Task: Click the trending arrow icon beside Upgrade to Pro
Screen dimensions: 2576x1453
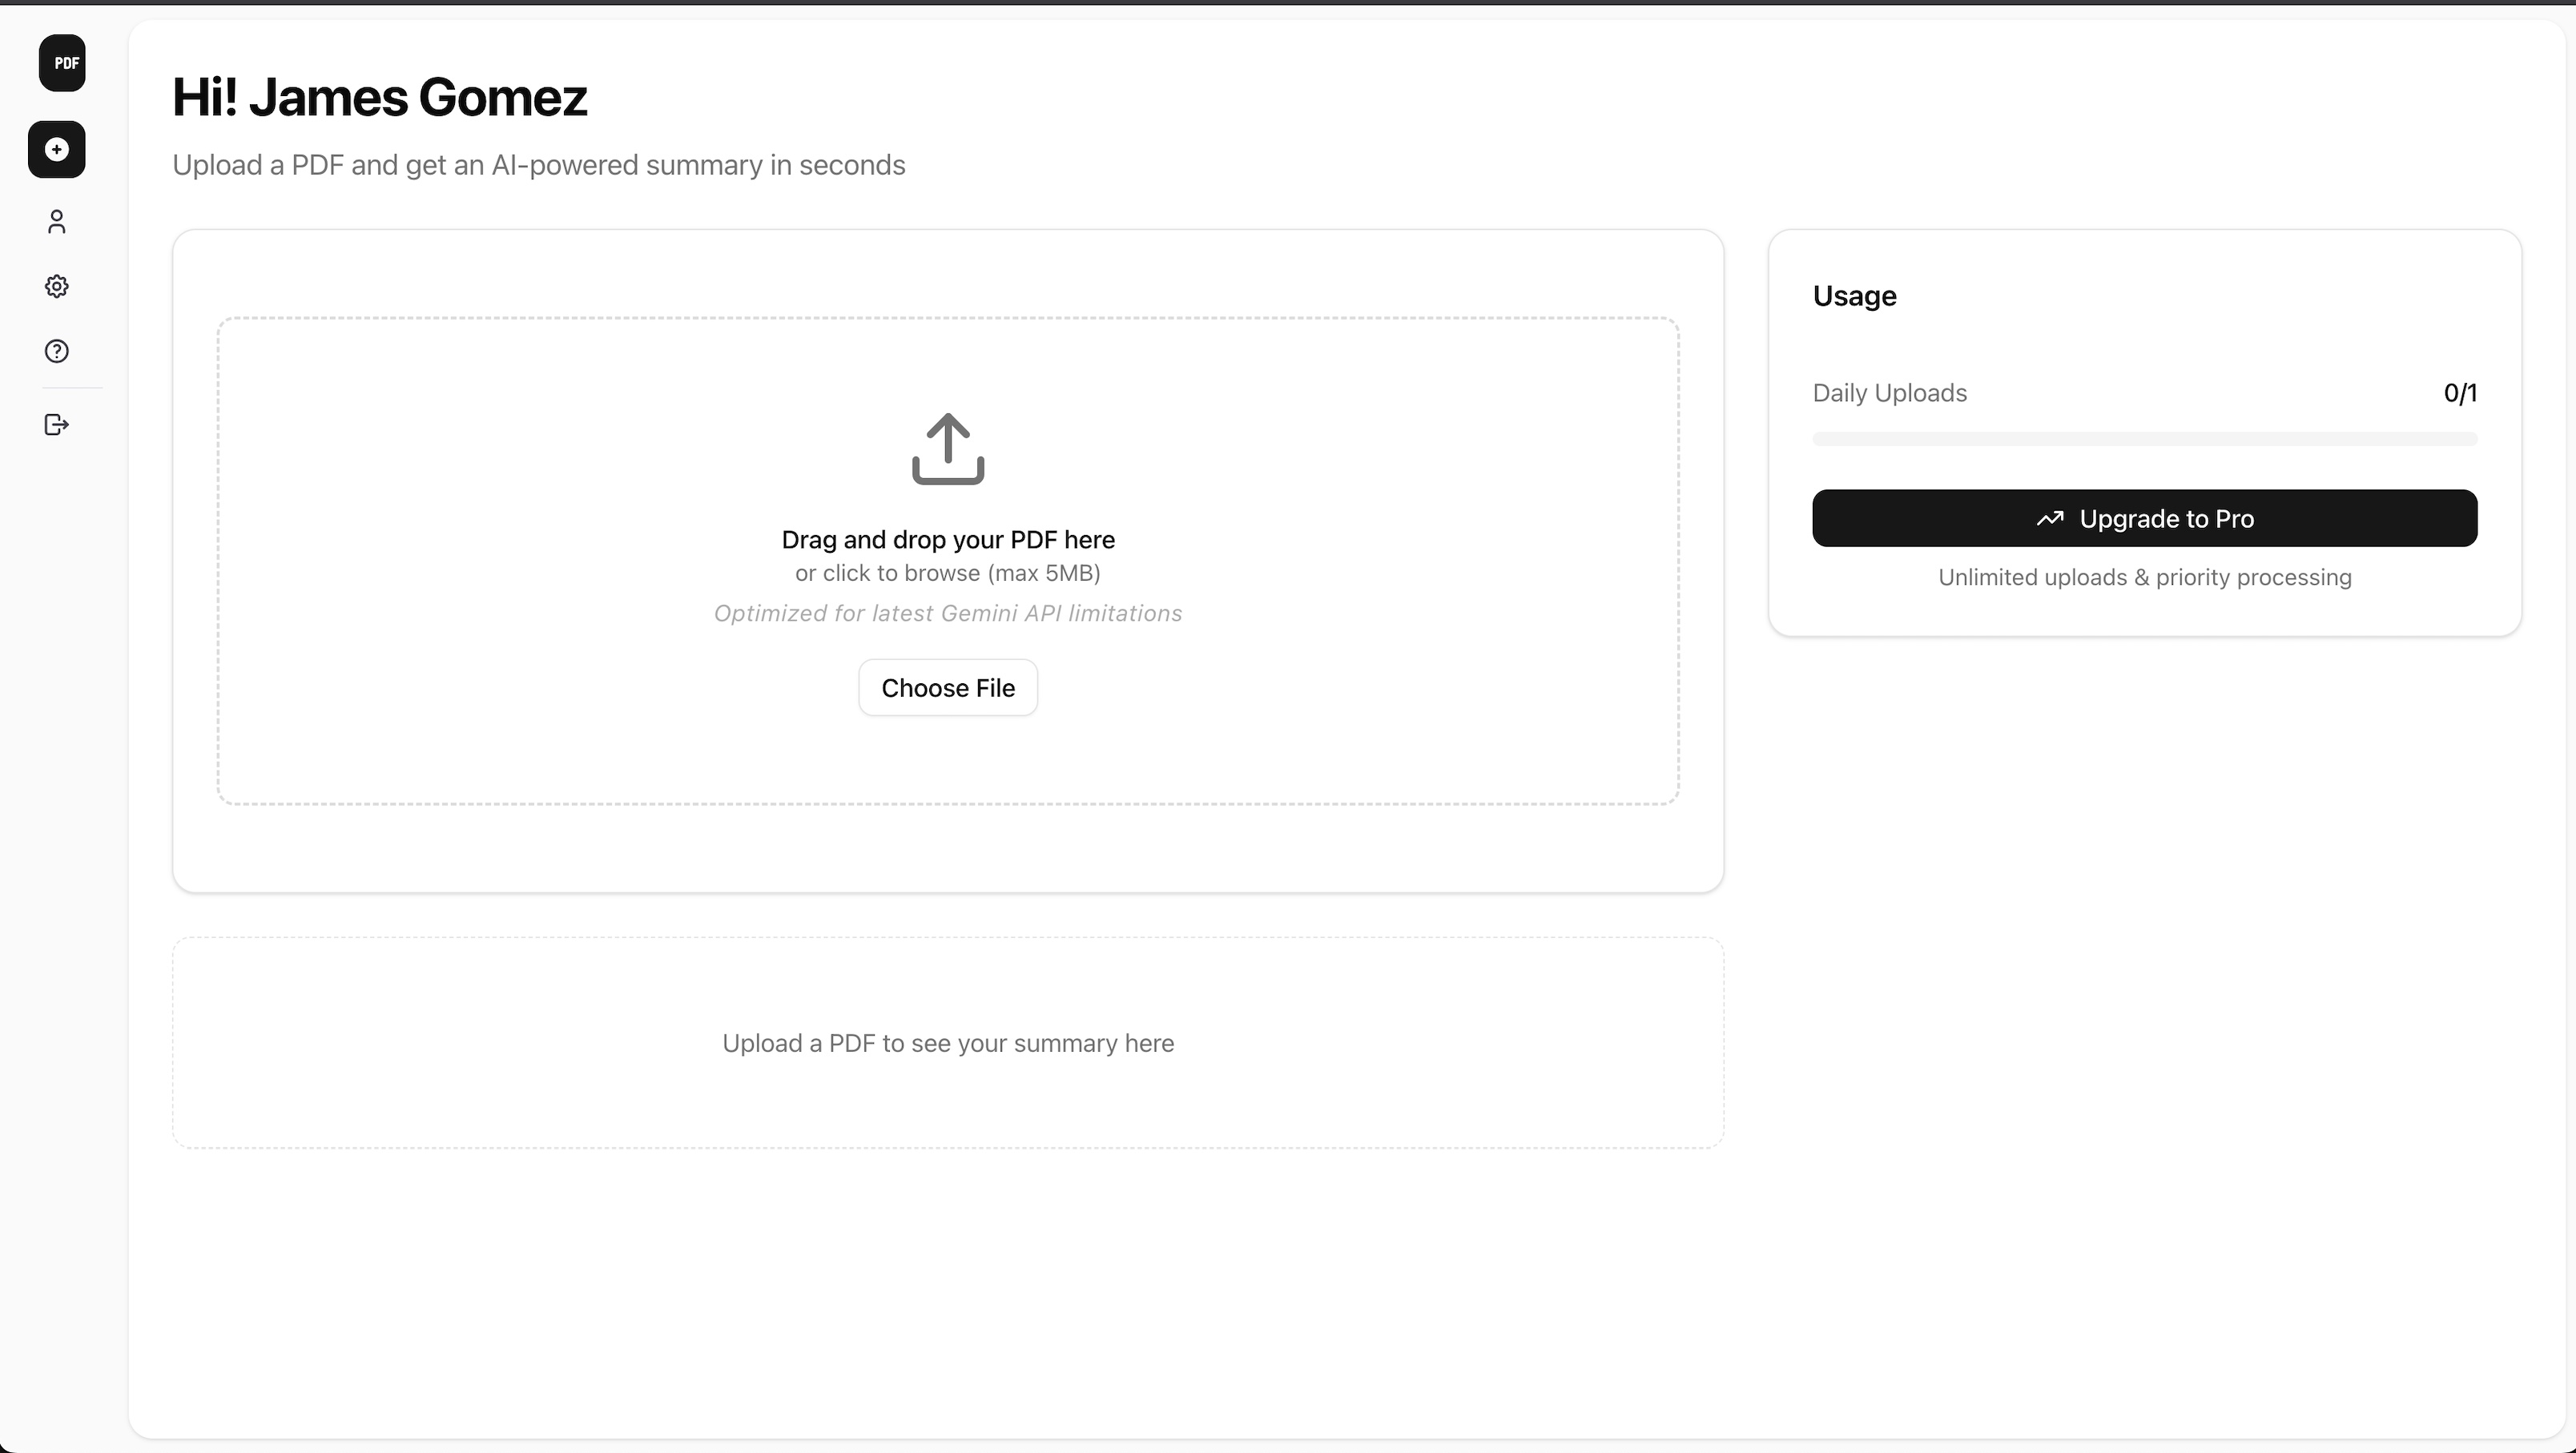Action: tap(2050, 519)
